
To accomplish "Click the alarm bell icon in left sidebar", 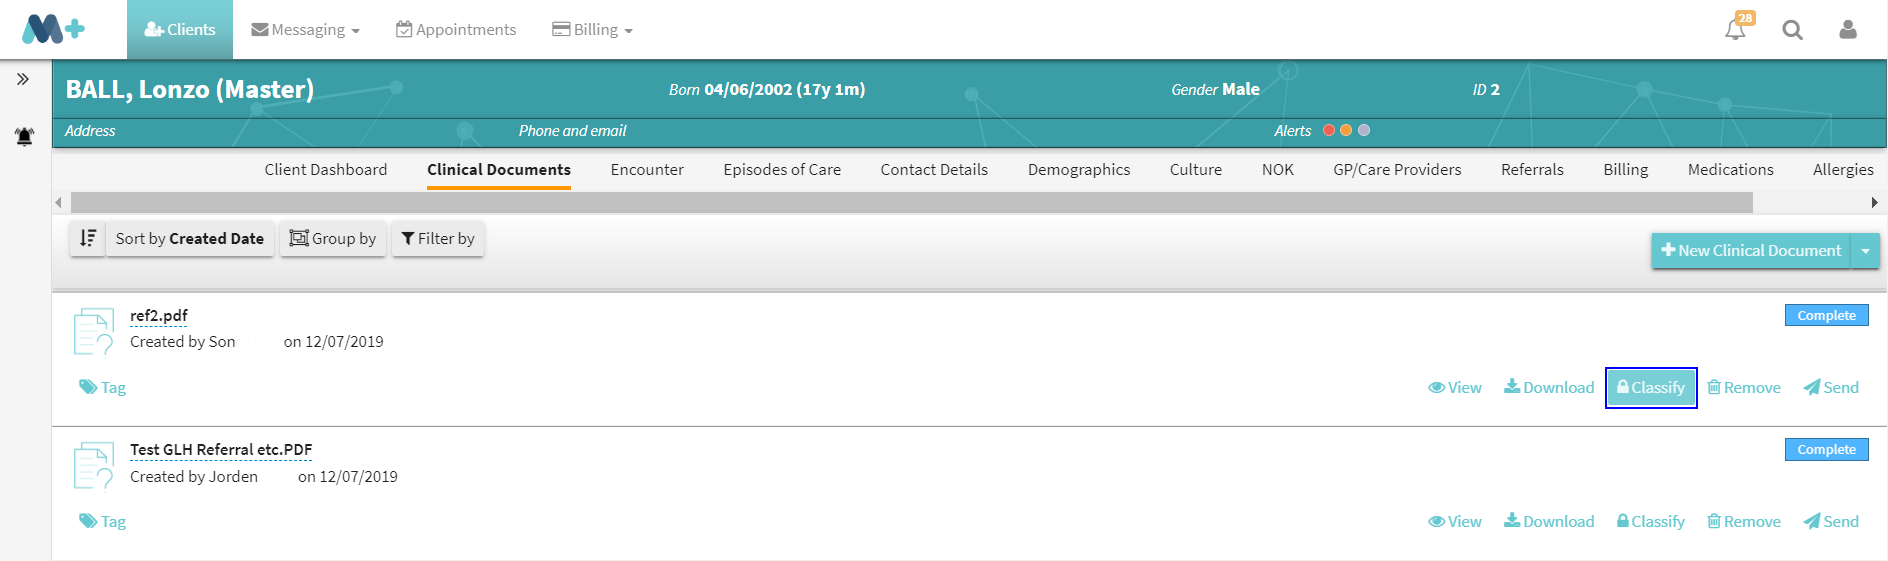I will point(24,136).
